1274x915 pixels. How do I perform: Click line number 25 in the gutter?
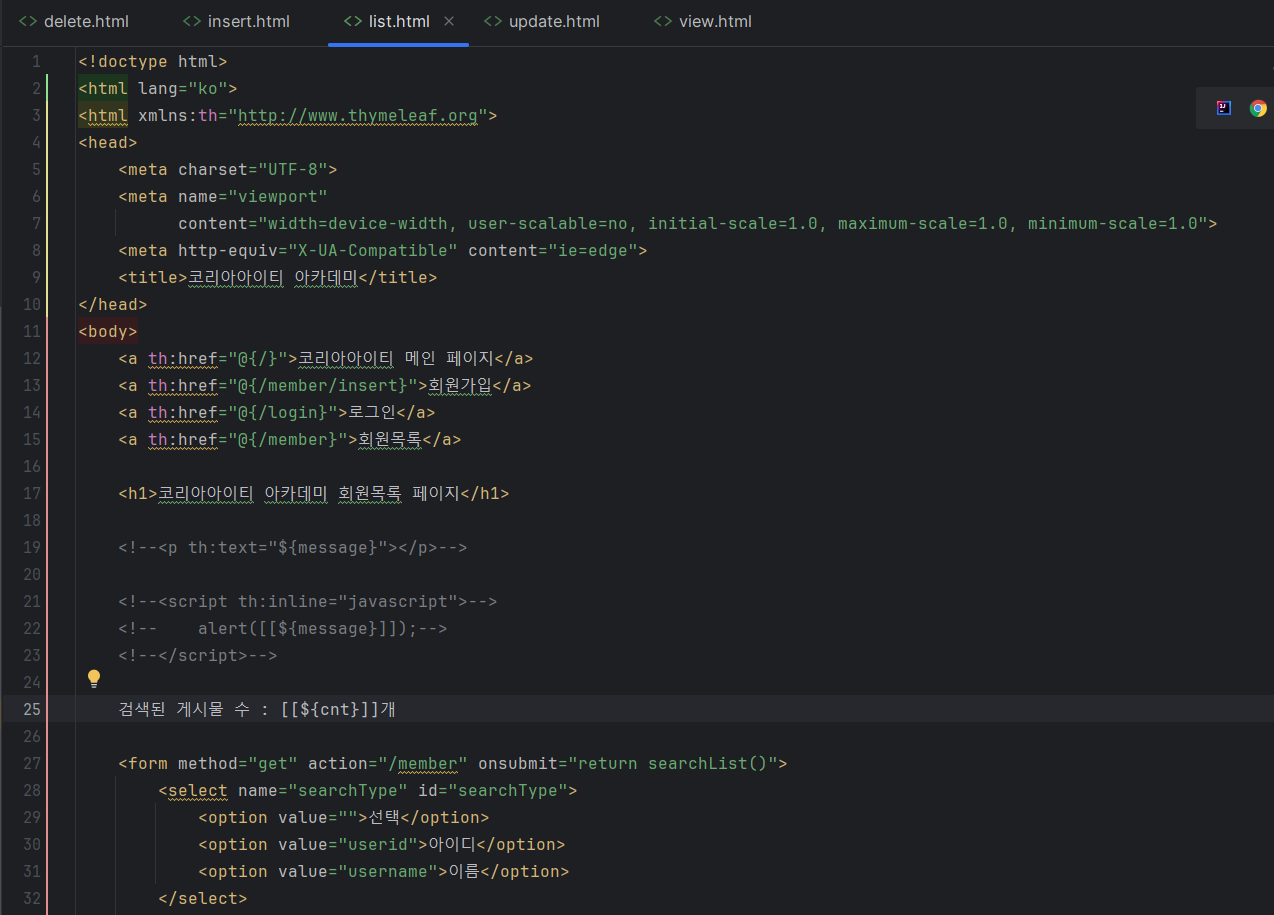tap(32, 709)
